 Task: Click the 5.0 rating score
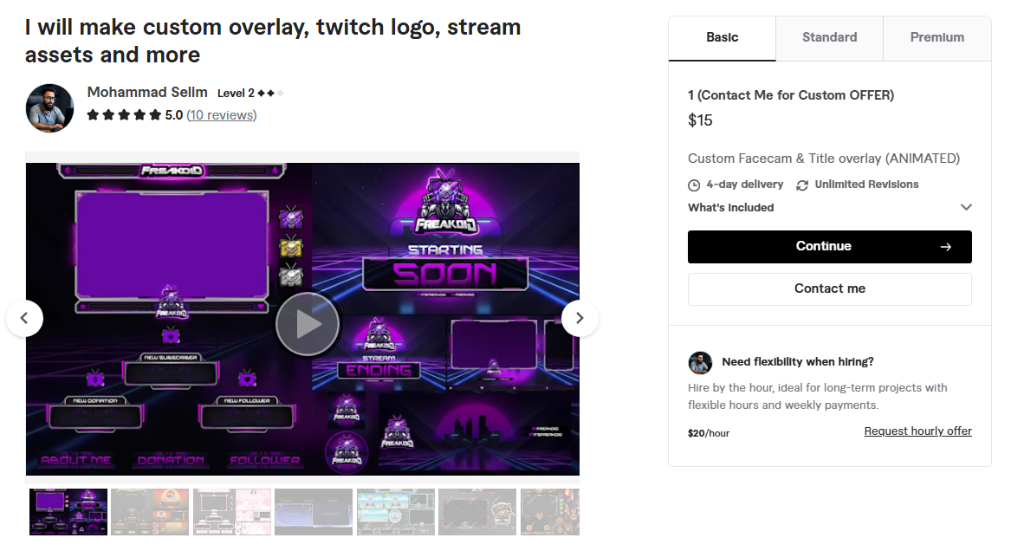174,115
